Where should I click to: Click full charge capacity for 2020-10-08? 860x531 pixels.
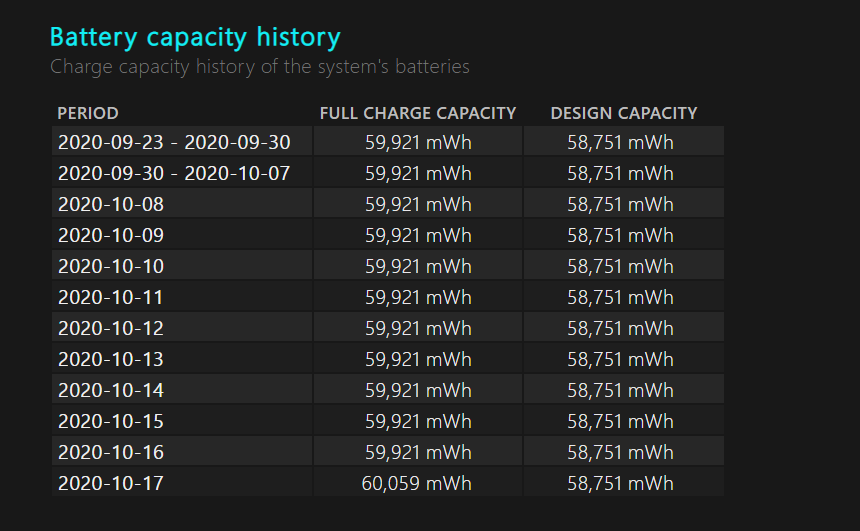tap(418, 205)
